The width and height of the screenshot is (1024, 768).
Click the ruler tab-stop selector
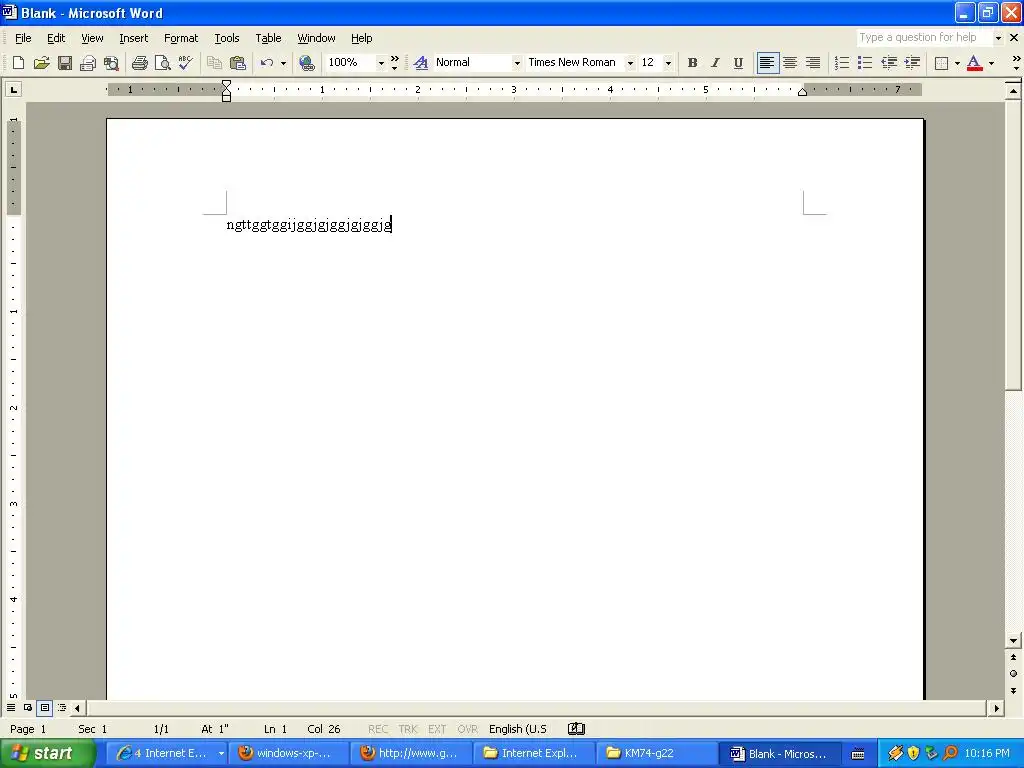pyautogui.click(x=13, y=89)
